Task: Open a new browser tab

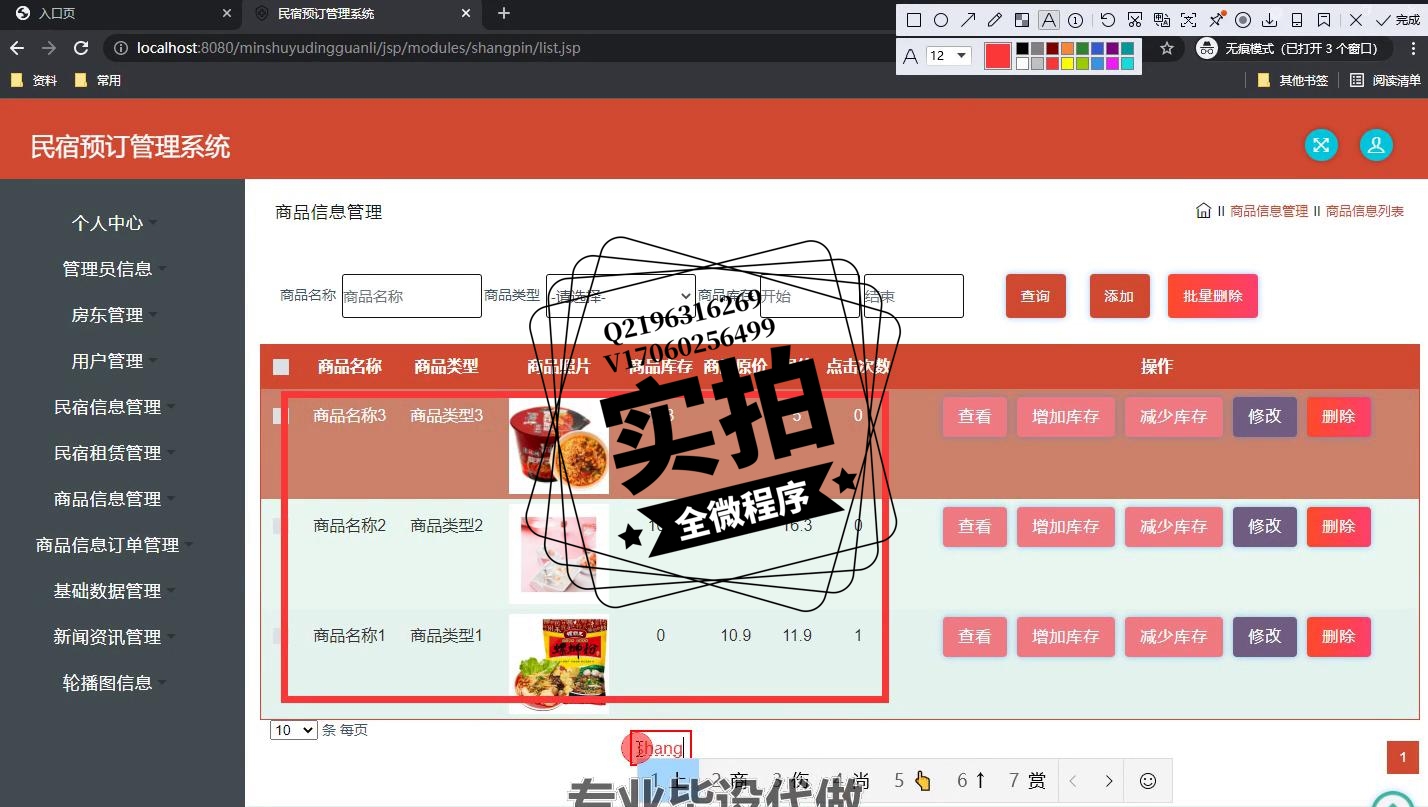Action: pyautogui.click(x=504, y=13)
